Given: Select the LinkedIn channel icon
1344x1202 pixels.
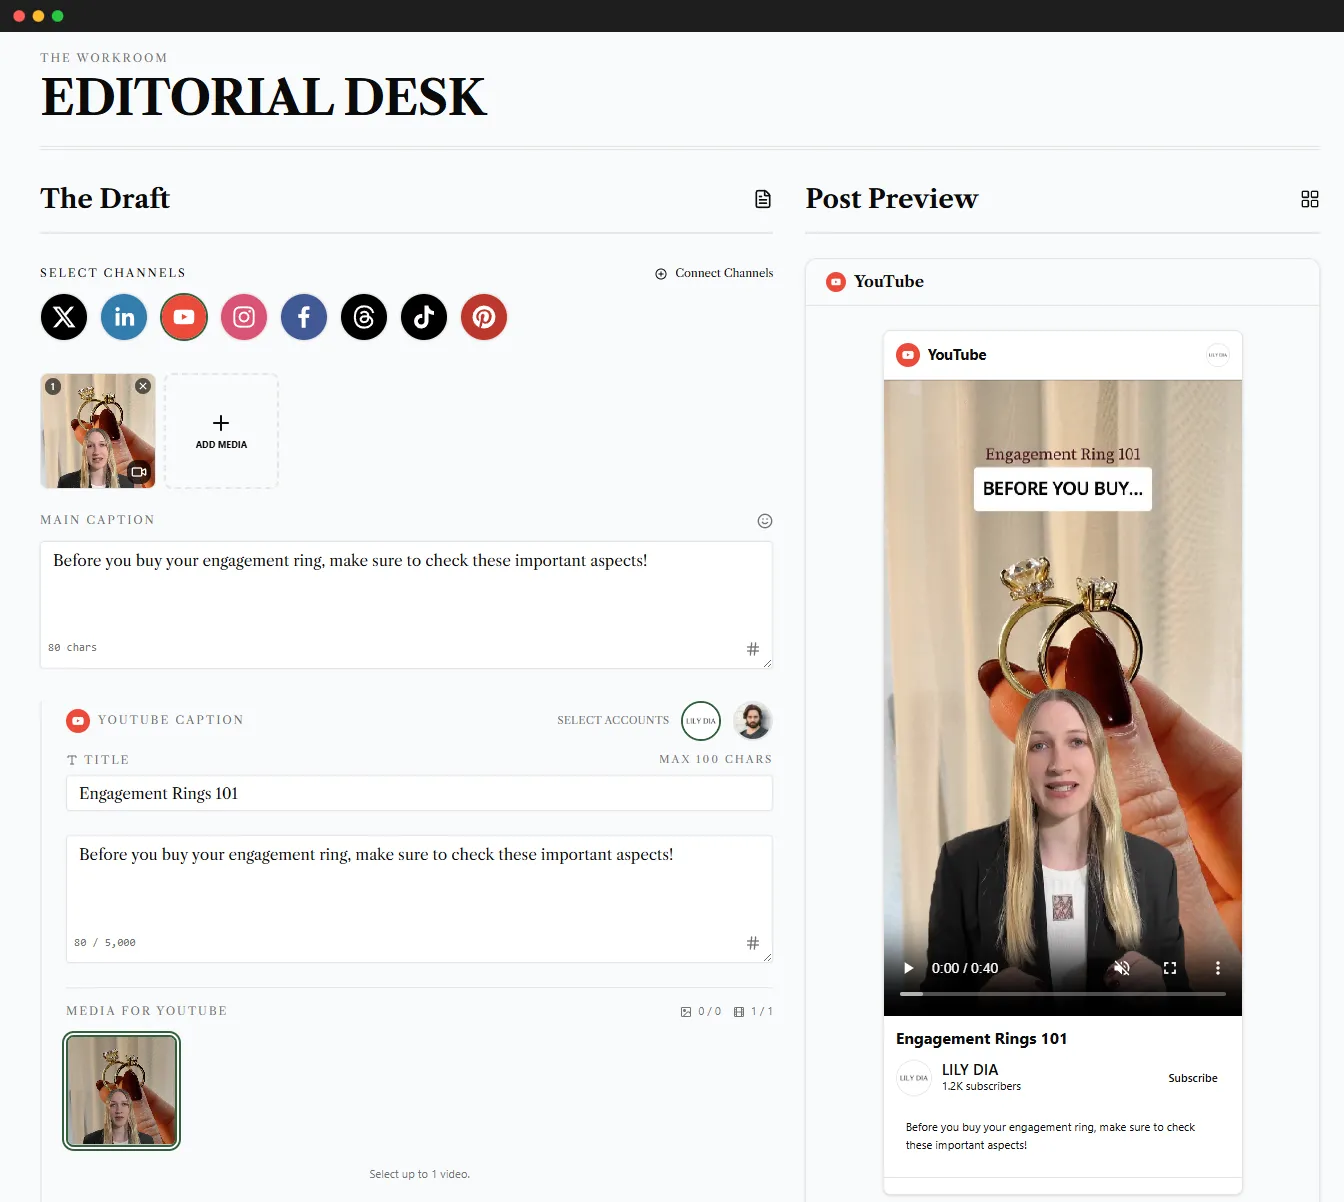Looking at the screenshot, I should point(123,317).
